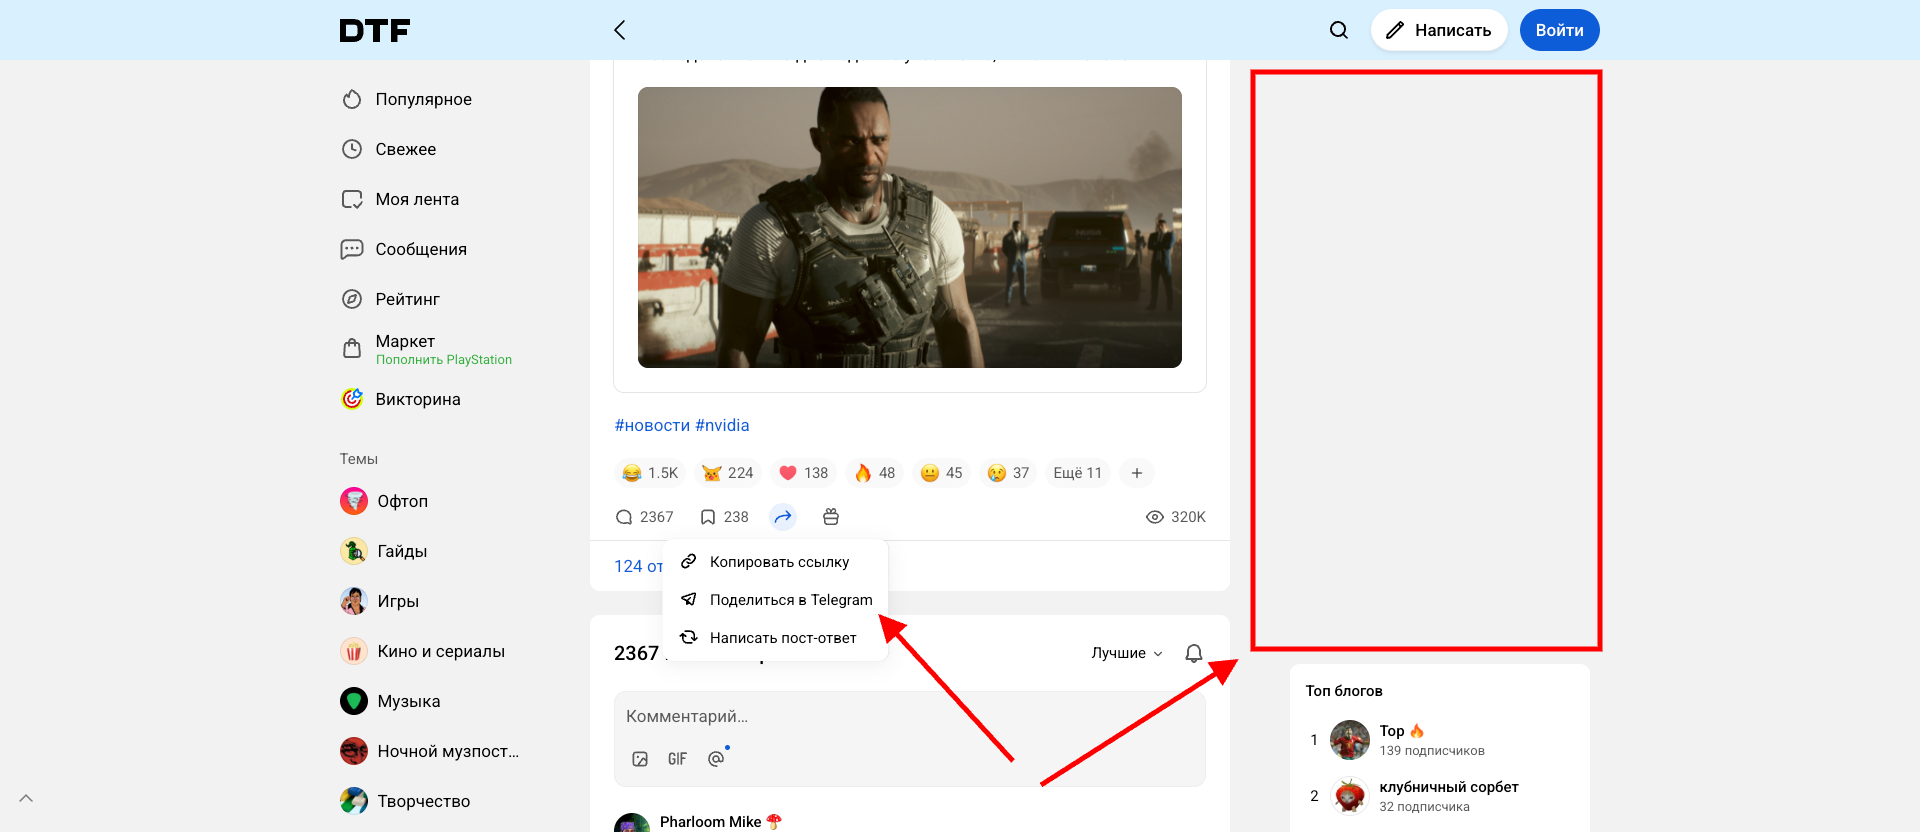This screenshot has height=832, width=1920.
Task: Open Рейтинг in the sidebar
Action: point(391,299)
